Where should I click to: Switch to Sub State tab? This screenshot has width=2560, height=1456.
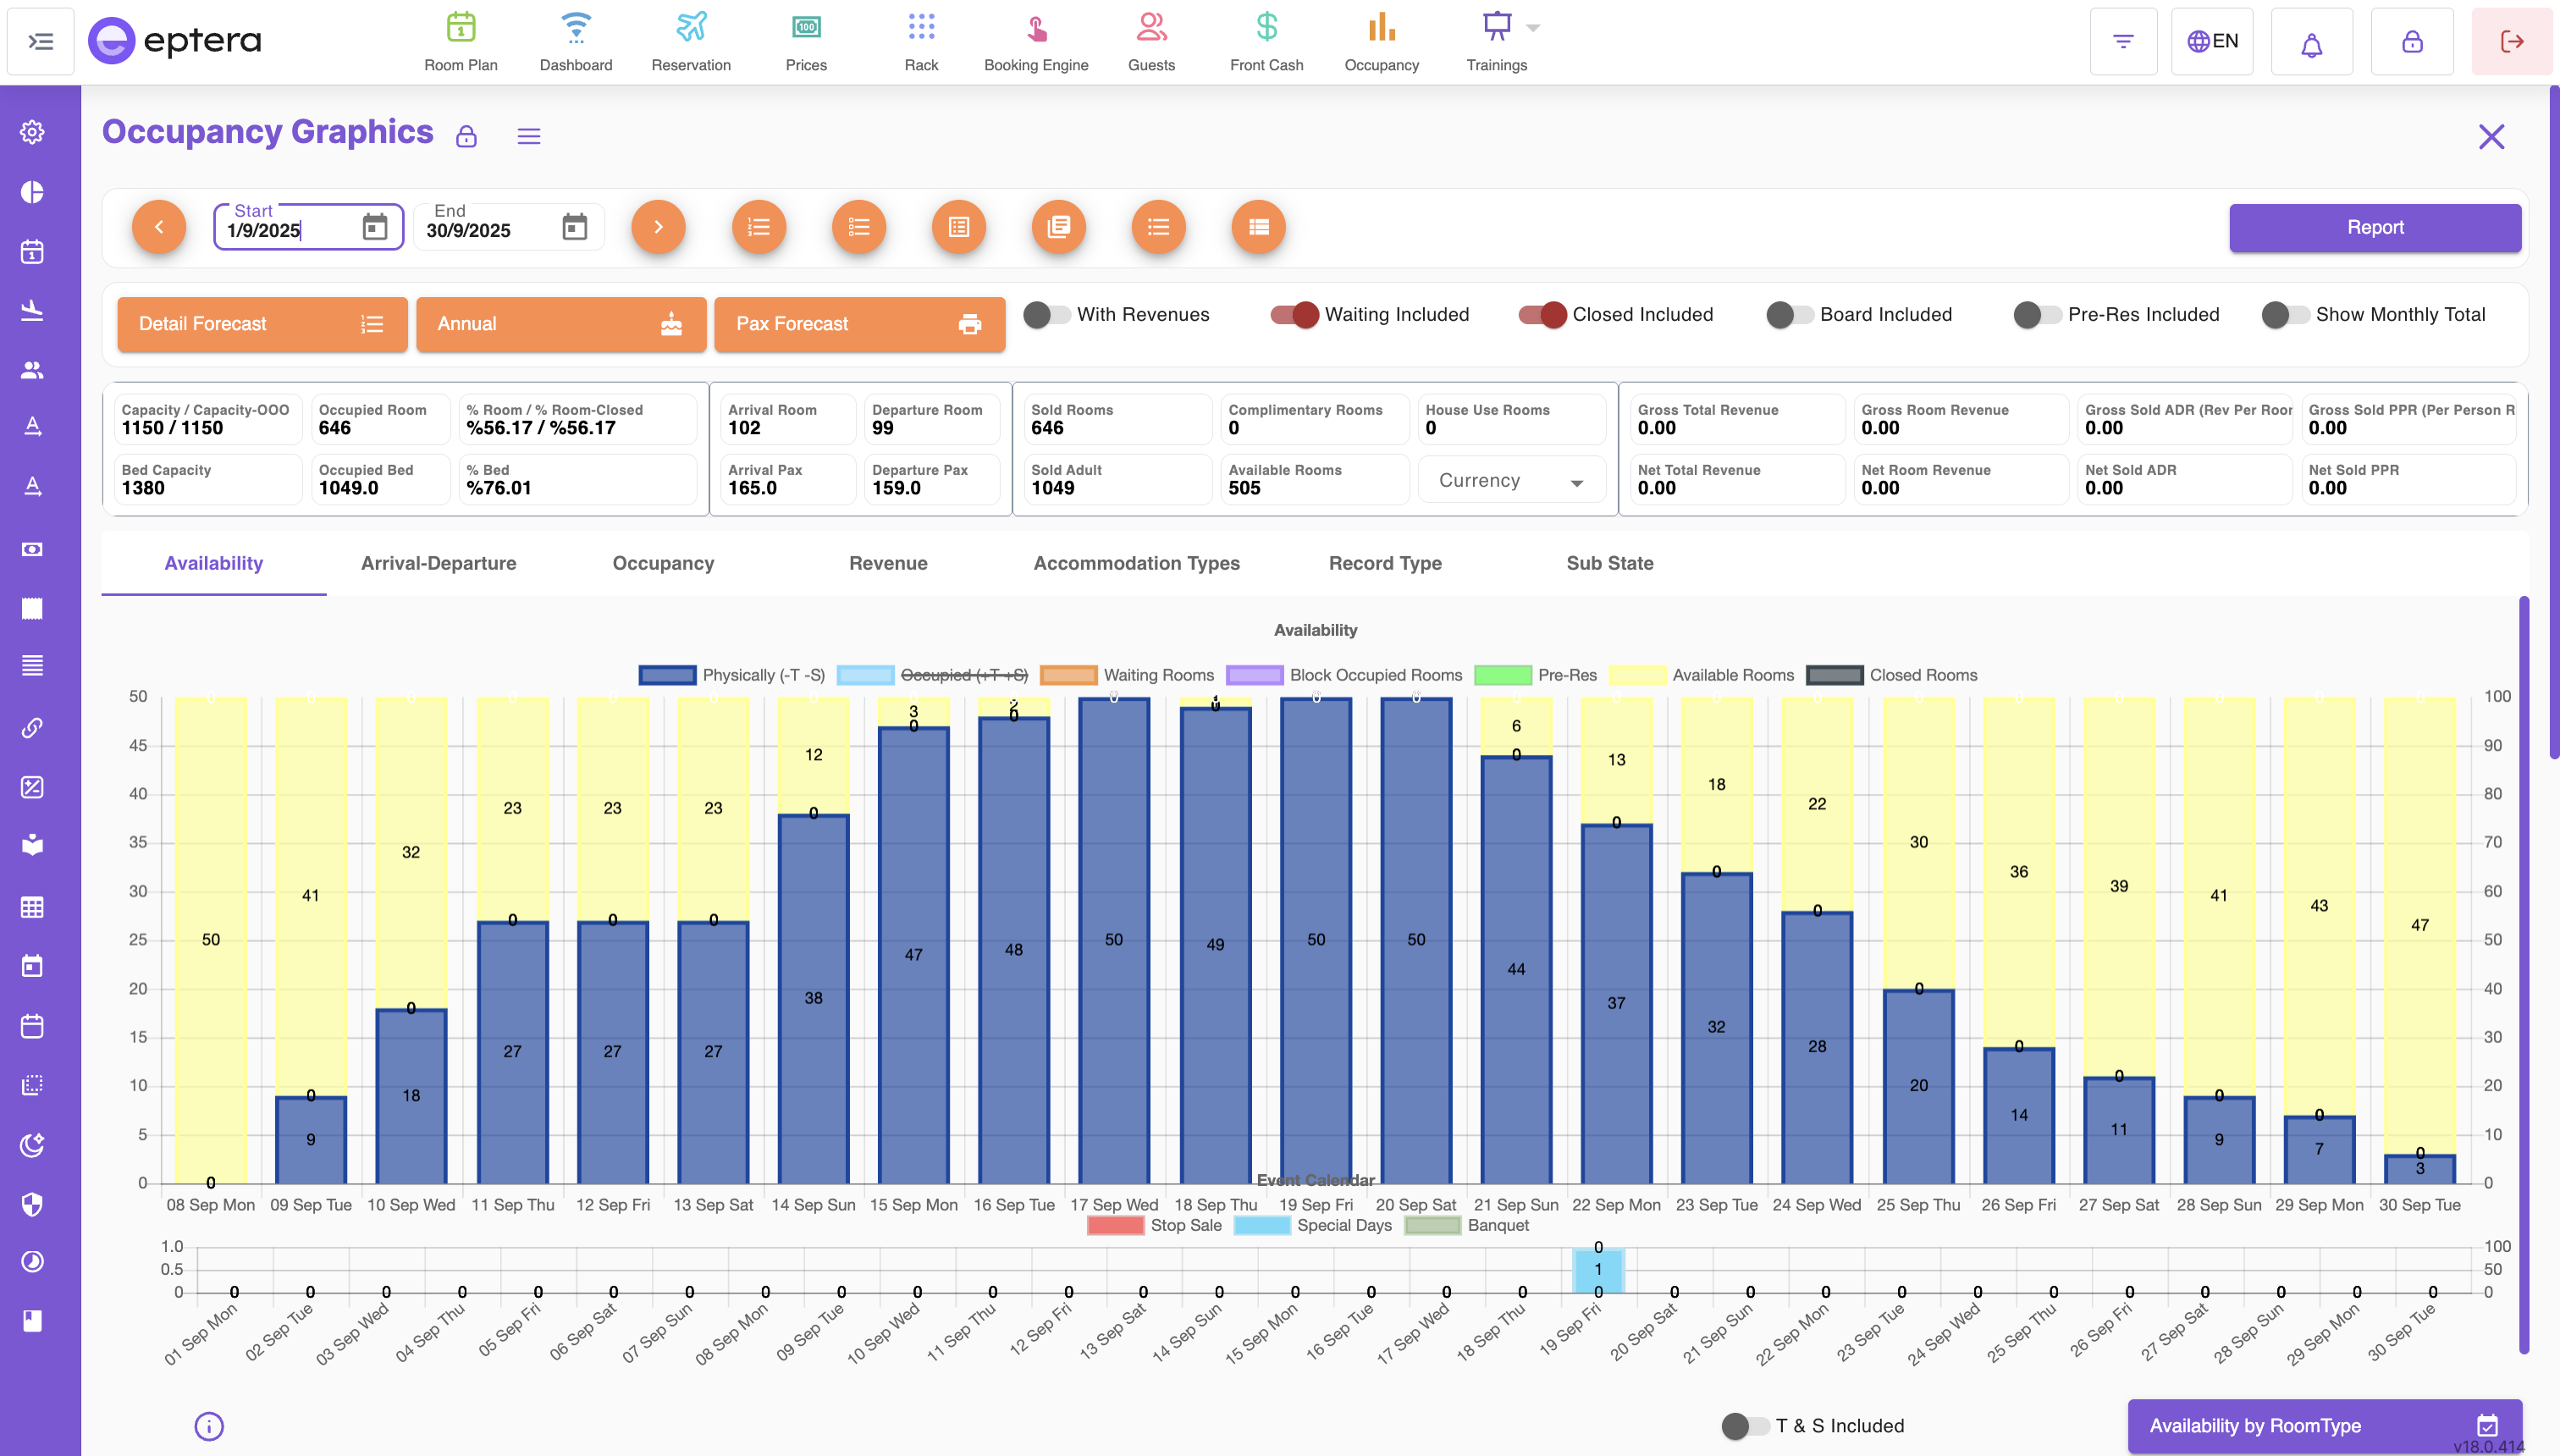(1610, 564)
